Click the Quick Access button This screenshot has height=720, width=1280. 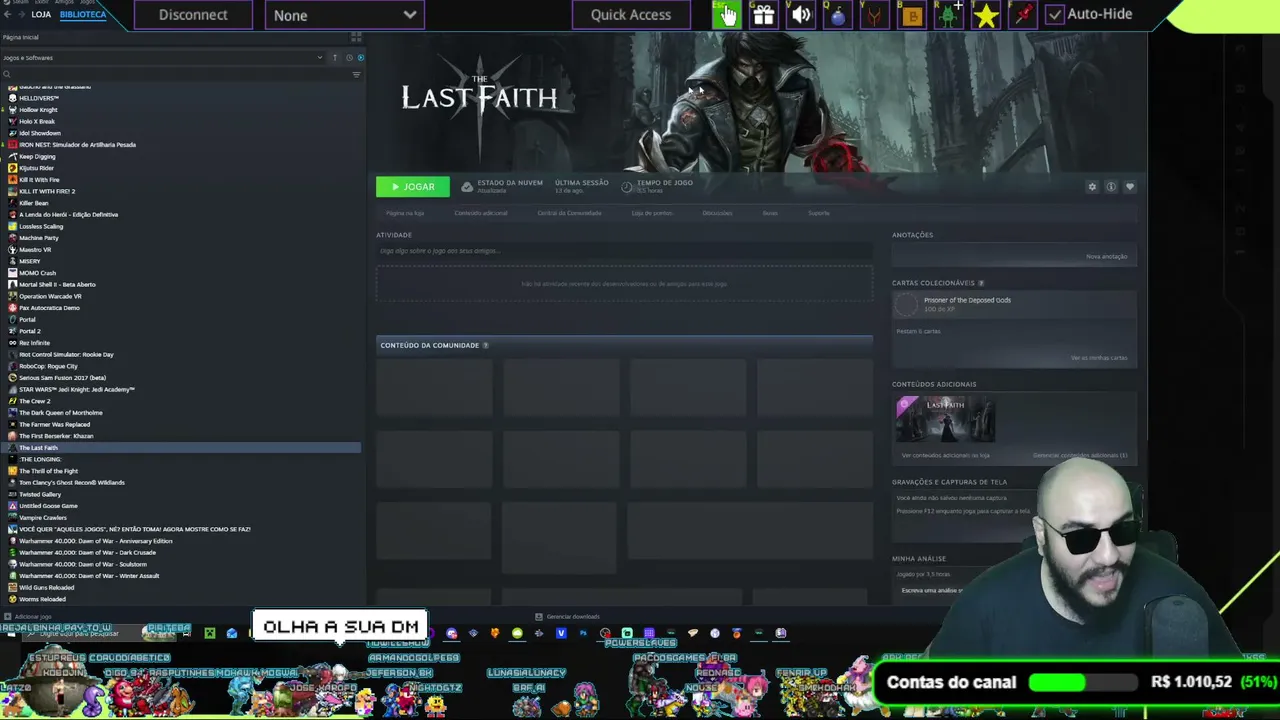(631, 15)
